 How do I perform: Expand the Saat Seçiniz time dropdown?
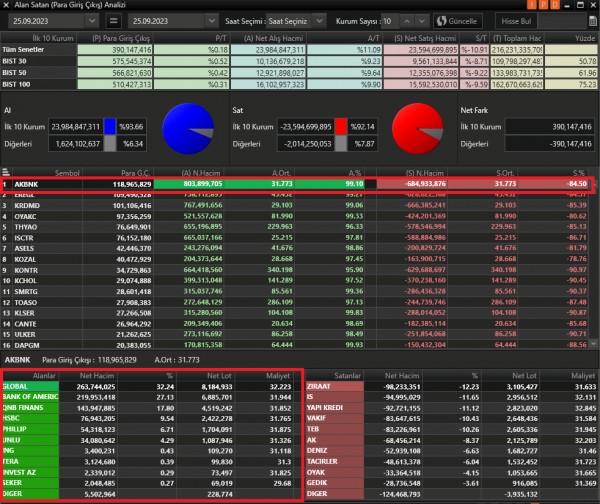pyautogui.click(x=319, y=21)
